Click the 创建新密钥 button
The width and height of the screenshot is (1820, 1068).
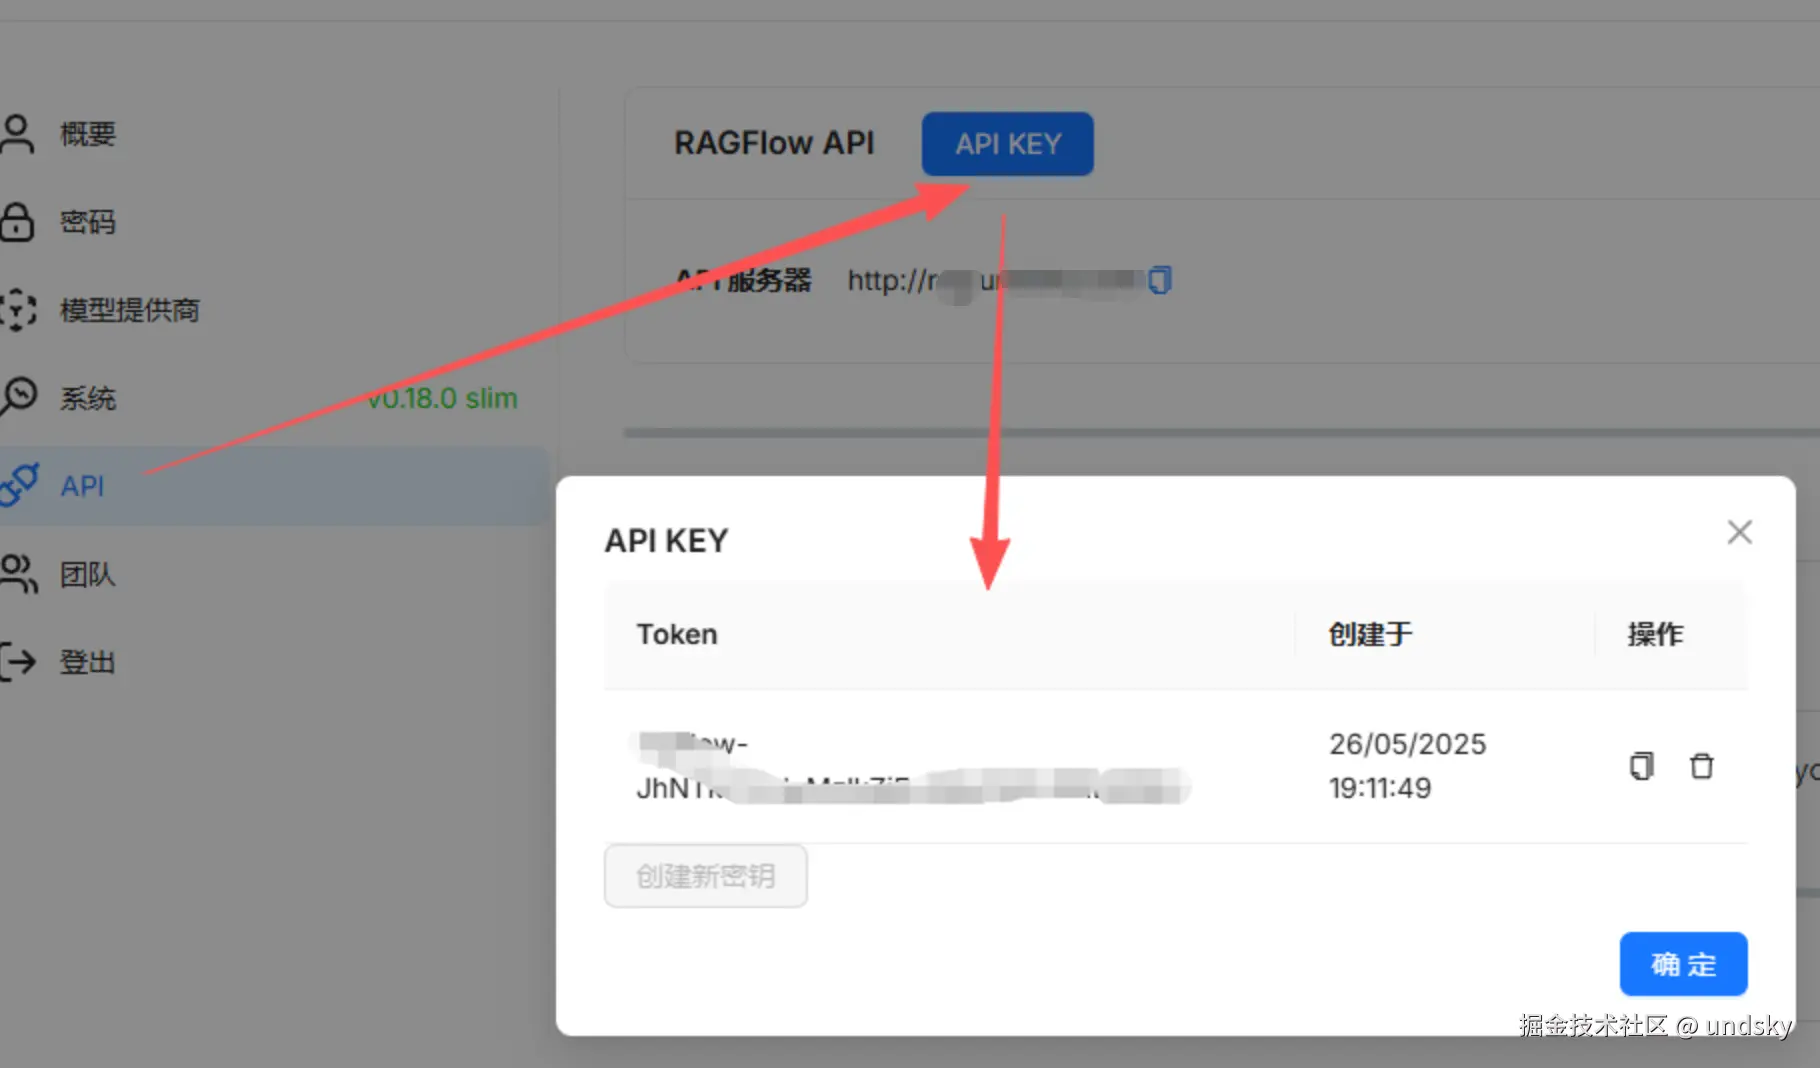point(706,876)
